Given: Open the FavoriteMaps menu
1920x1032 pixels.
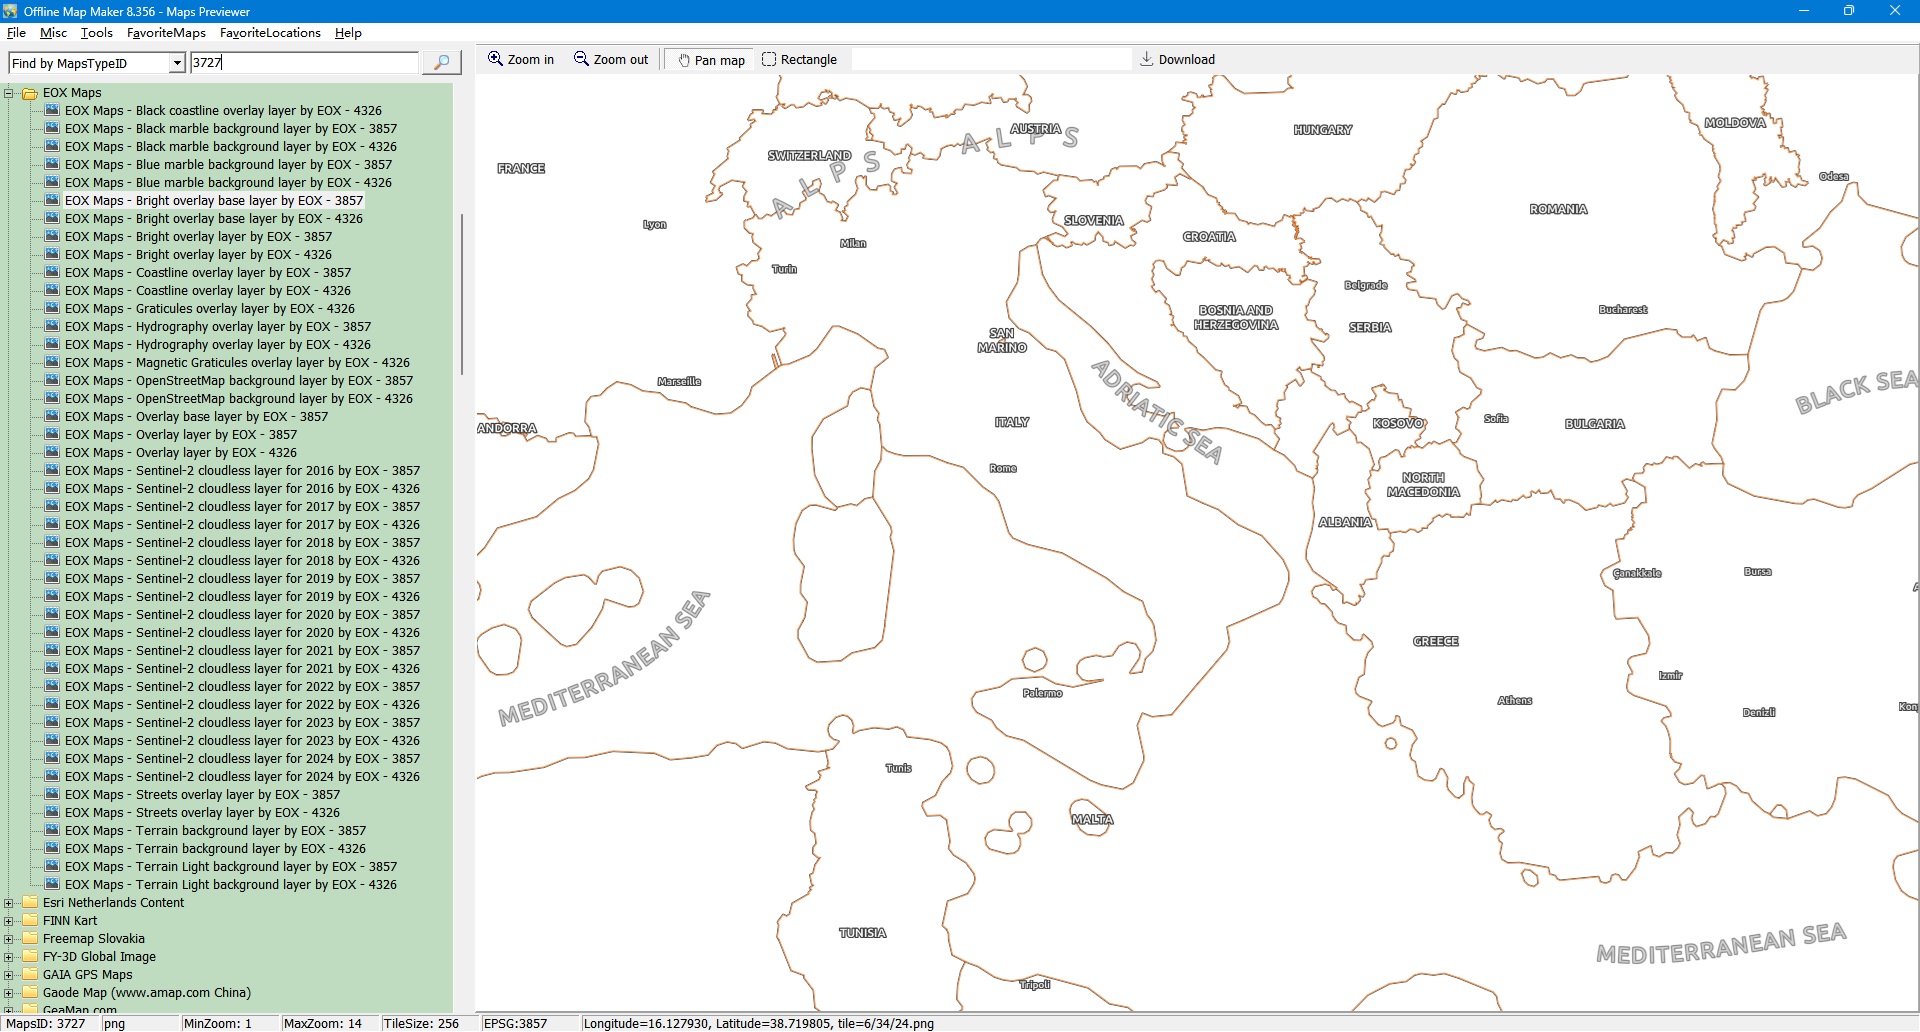Looking at the screenshot, I should [166, 33].
